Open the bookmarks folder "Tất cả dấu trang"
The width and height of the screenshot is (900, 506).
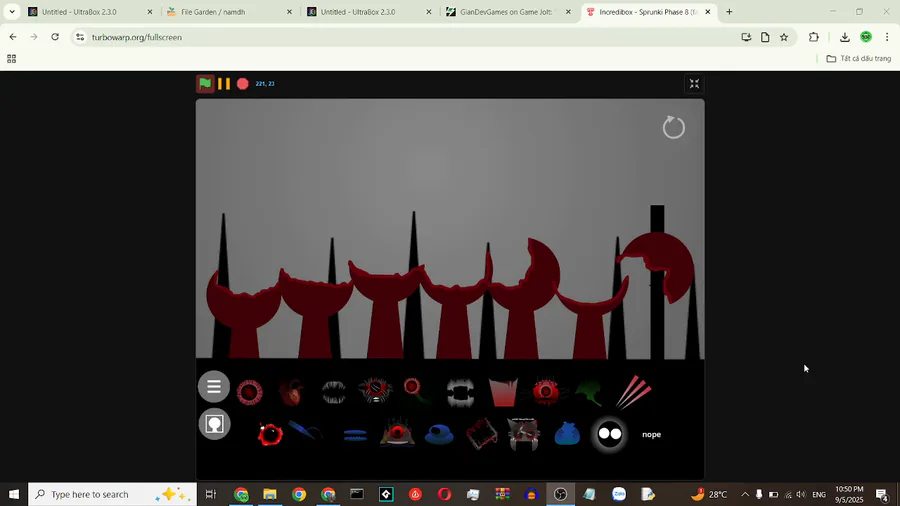point(858,59)
